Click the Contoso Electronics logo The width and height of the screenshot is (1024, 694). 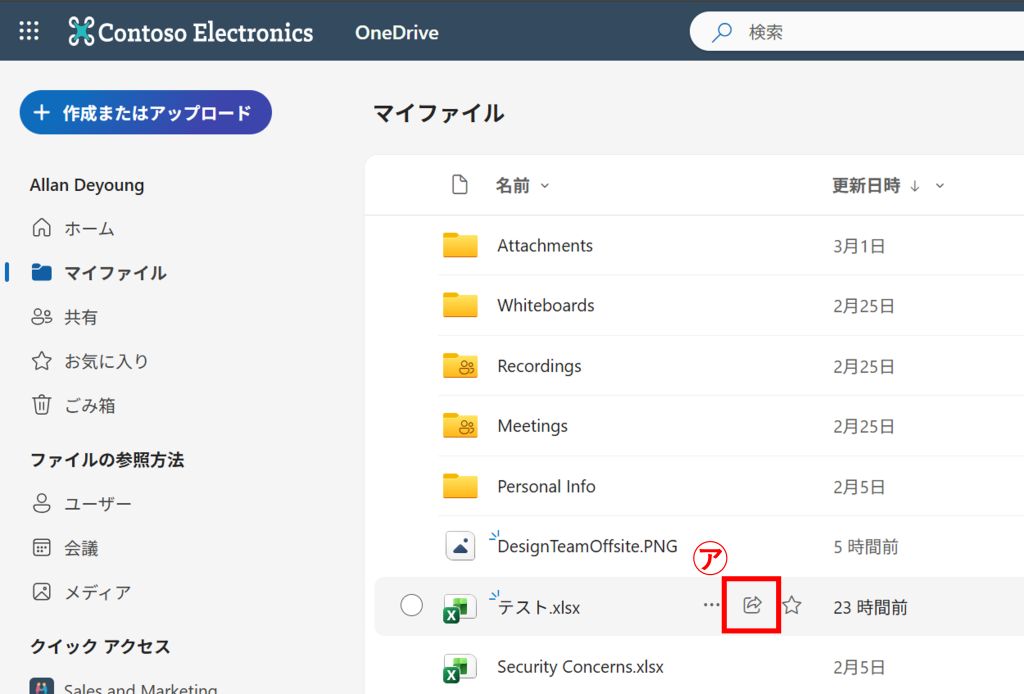(191, 32)
